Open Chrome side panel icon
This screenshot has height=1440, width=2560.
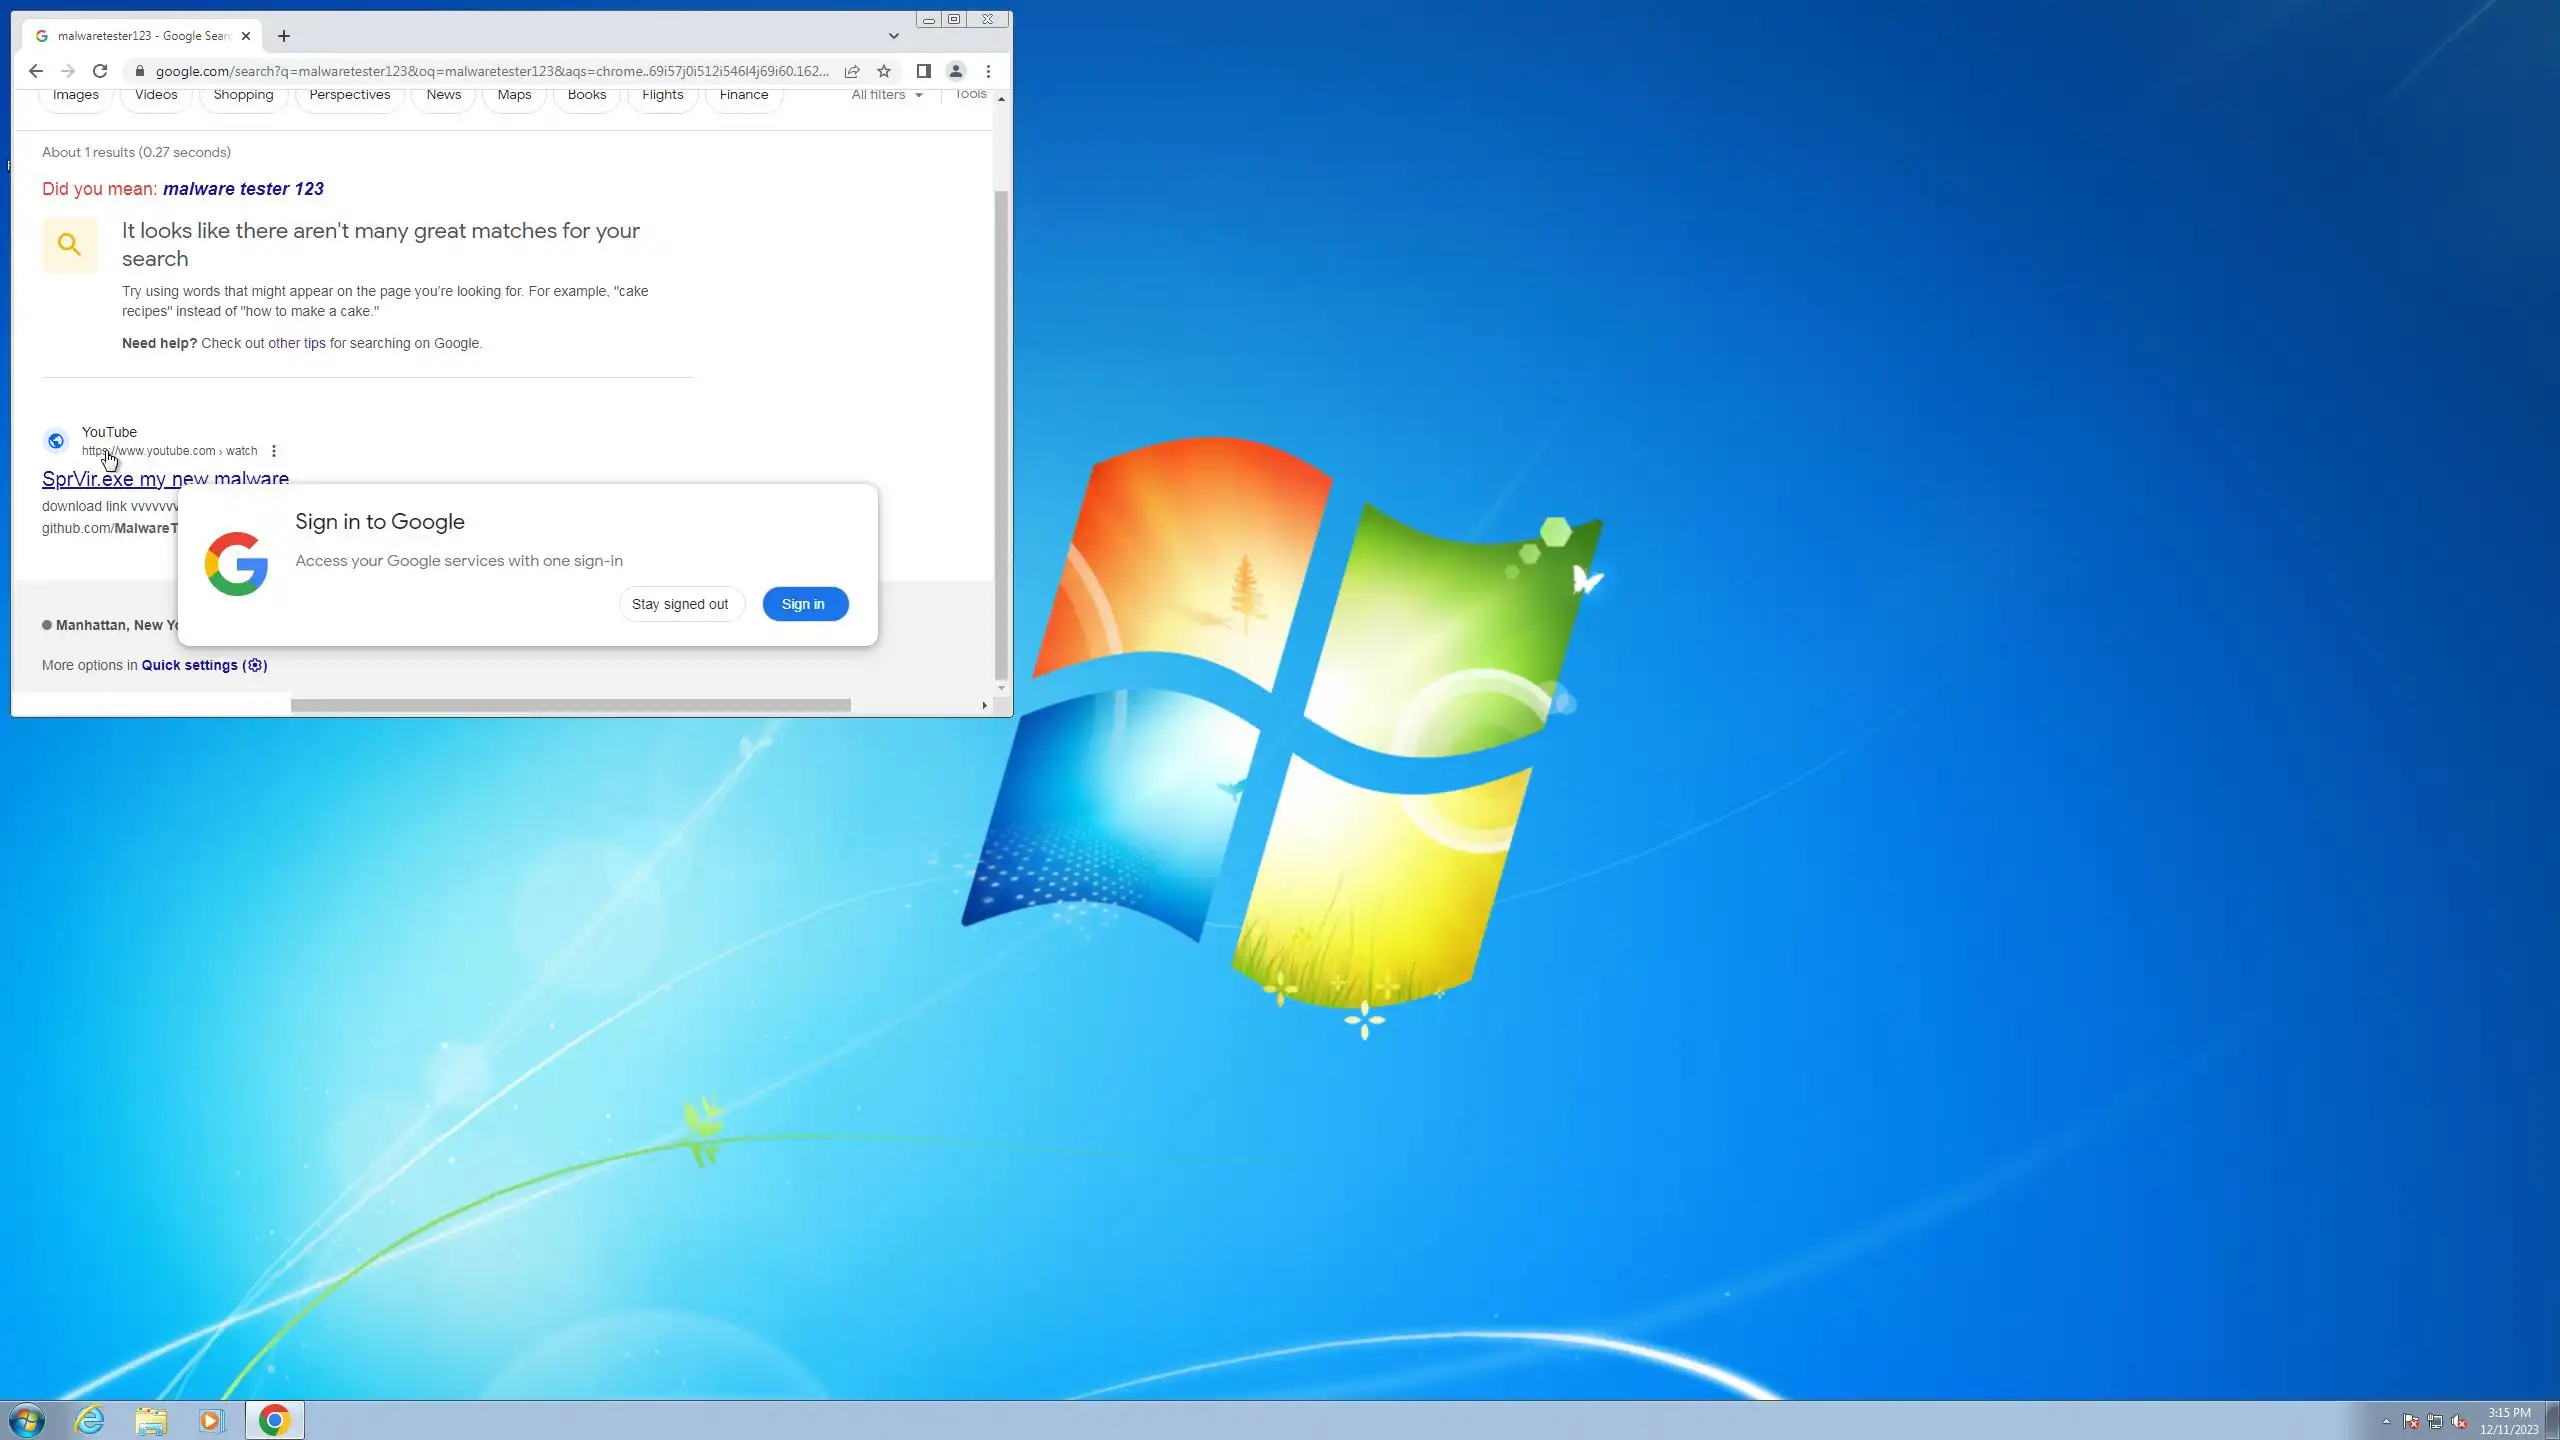tap(924, 71)
